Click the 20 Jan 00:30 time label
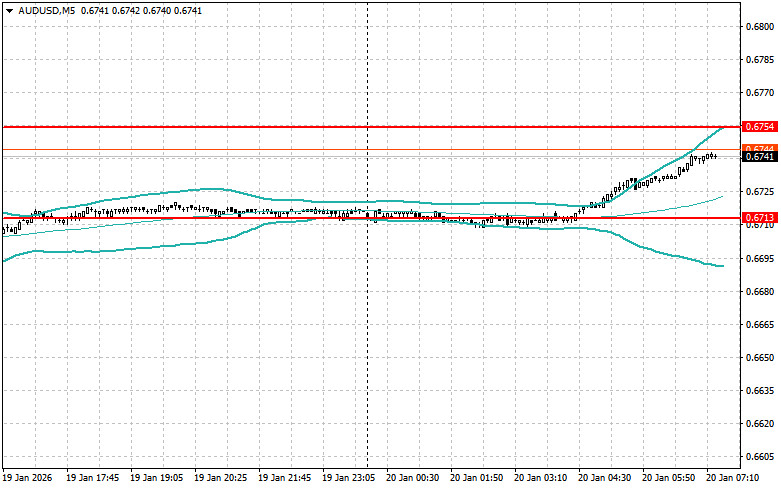This screenshot has width=781, height=489. [412, 478]
